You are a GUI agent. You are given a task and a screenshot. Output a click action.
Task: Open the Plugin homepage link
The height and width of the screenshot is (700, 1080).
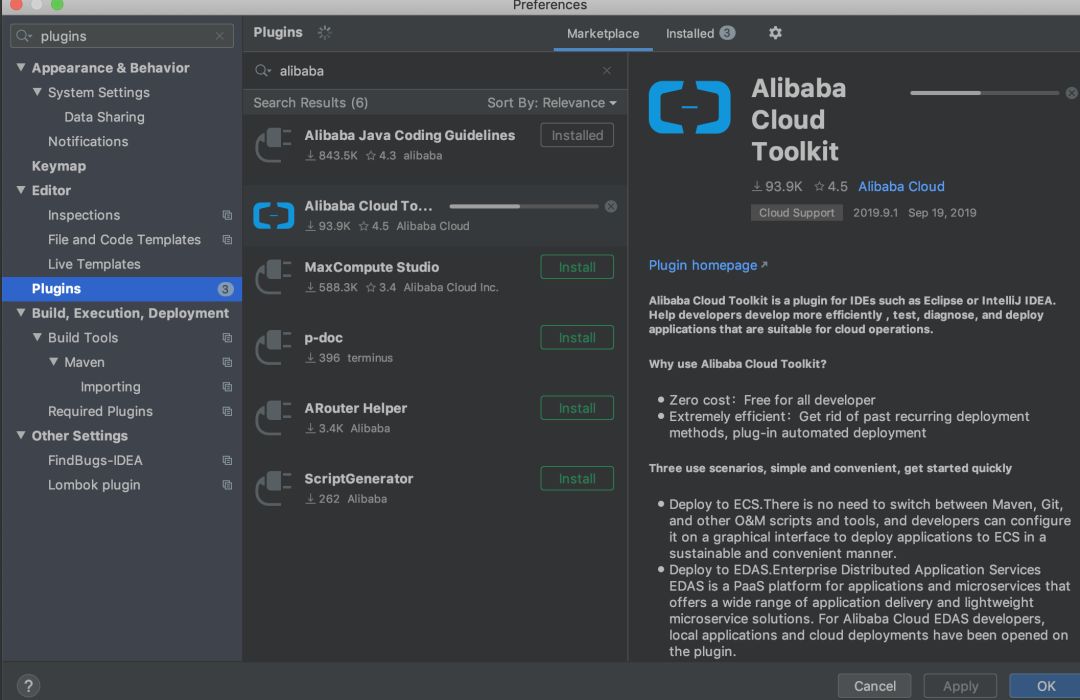pos(708,265)
